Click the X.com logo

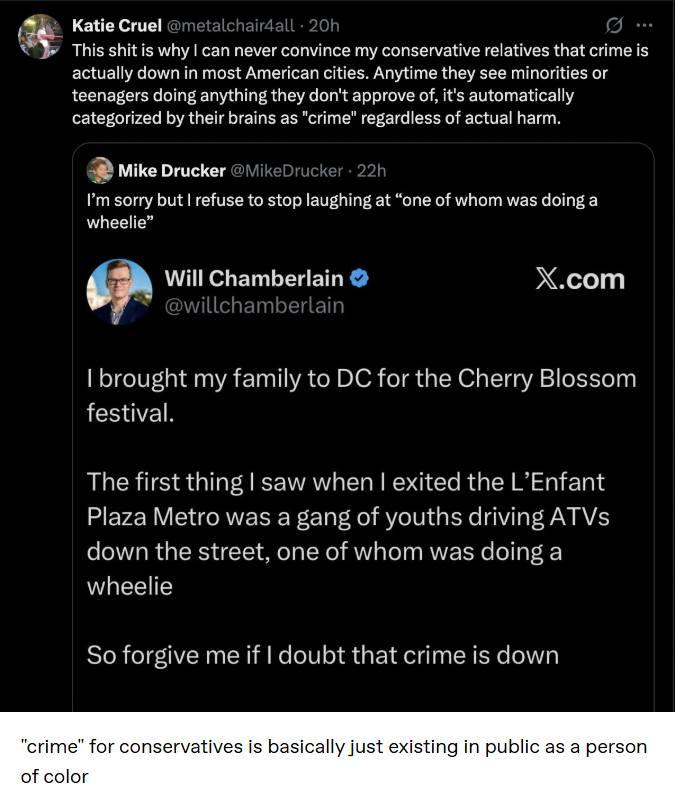(x=579, y=279)
